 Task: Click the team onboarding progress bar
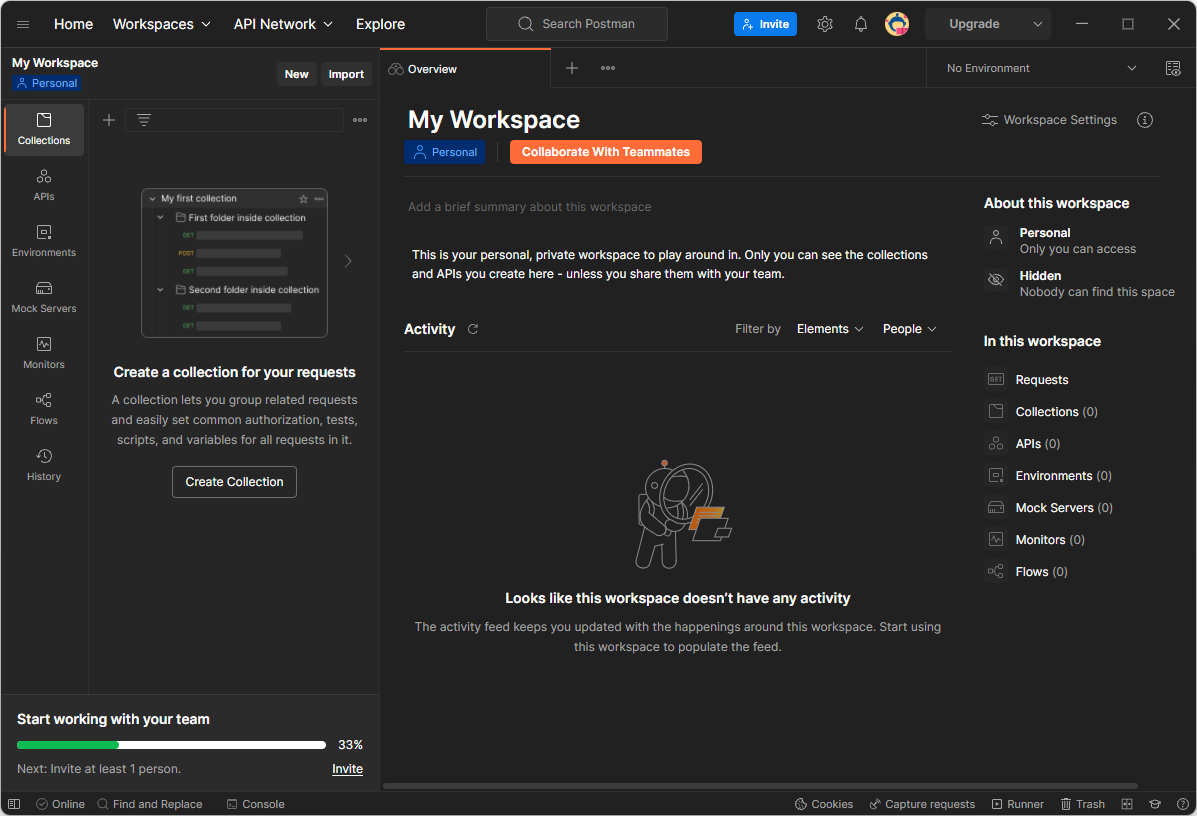point(171,745)
